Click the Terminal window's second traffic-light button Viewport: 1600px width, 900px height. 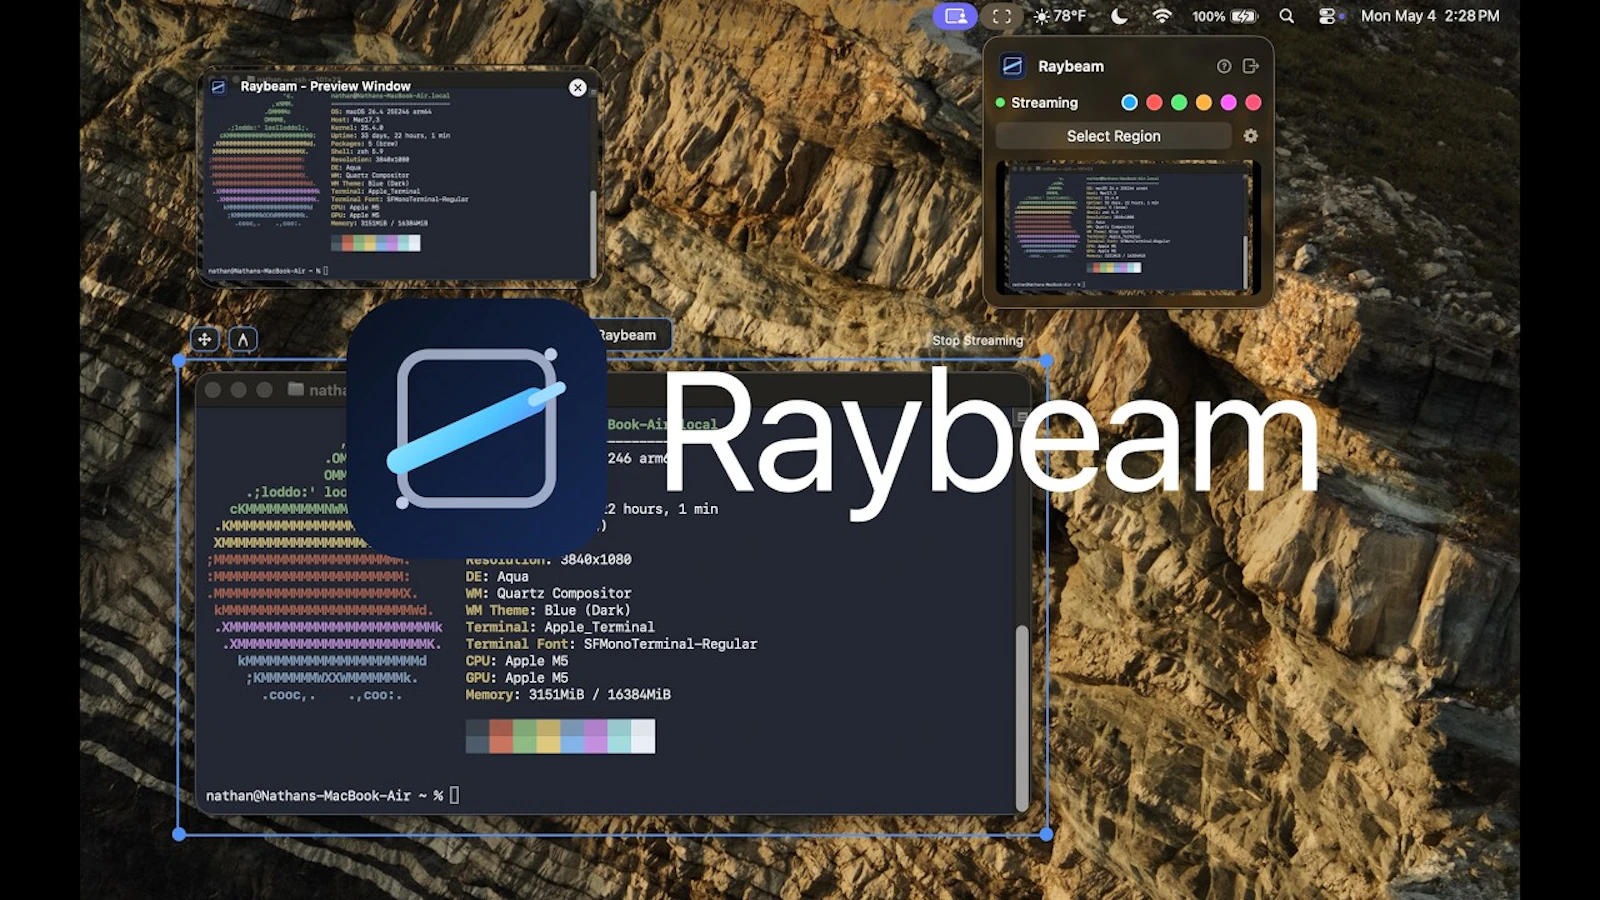click(x=239, y=390)
